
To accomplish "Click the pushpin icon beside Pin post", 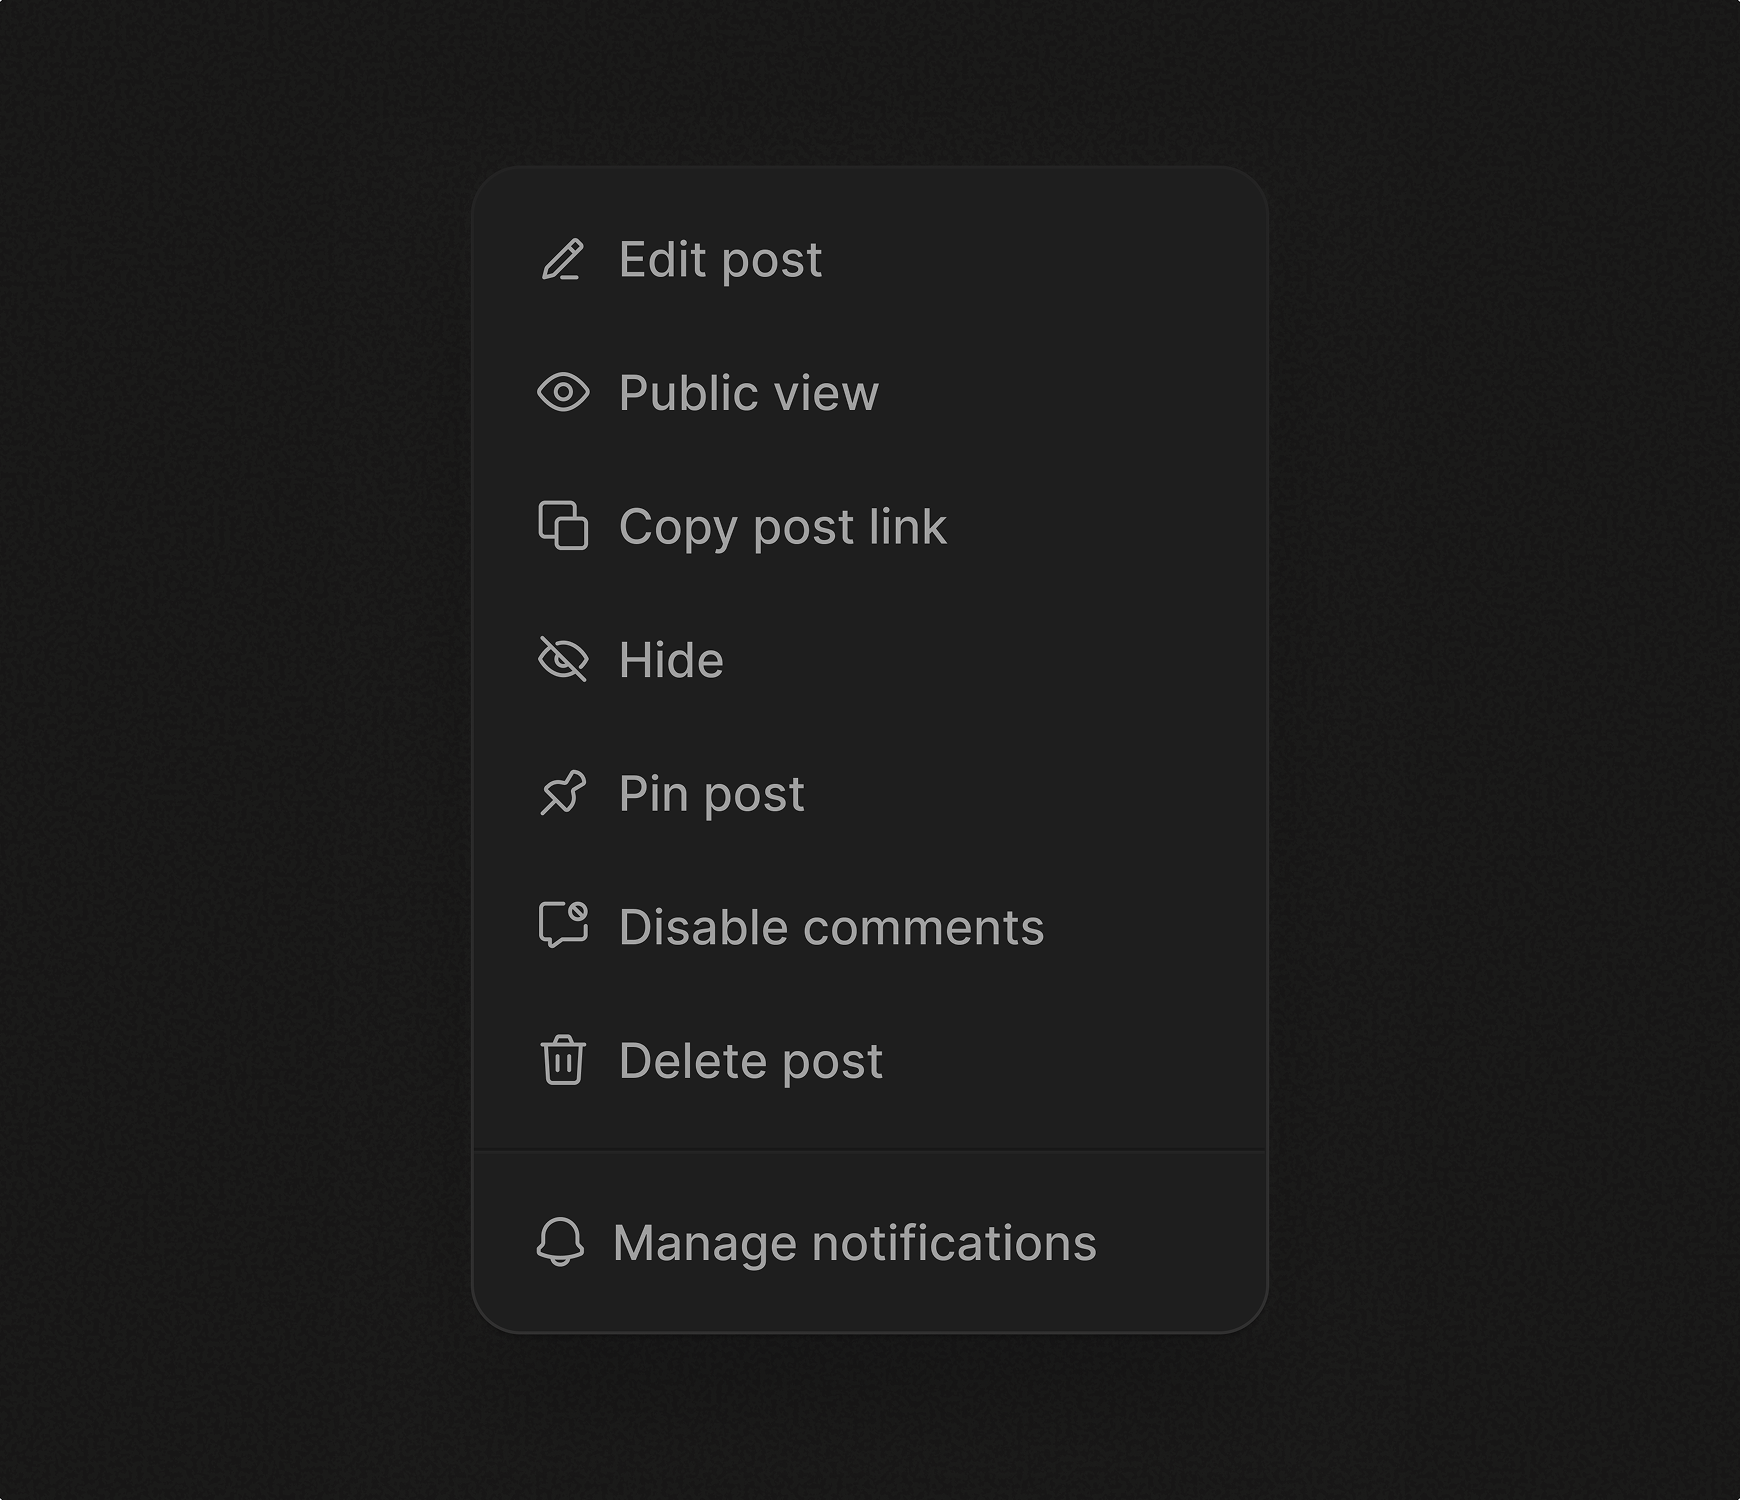I will [564, 794].
